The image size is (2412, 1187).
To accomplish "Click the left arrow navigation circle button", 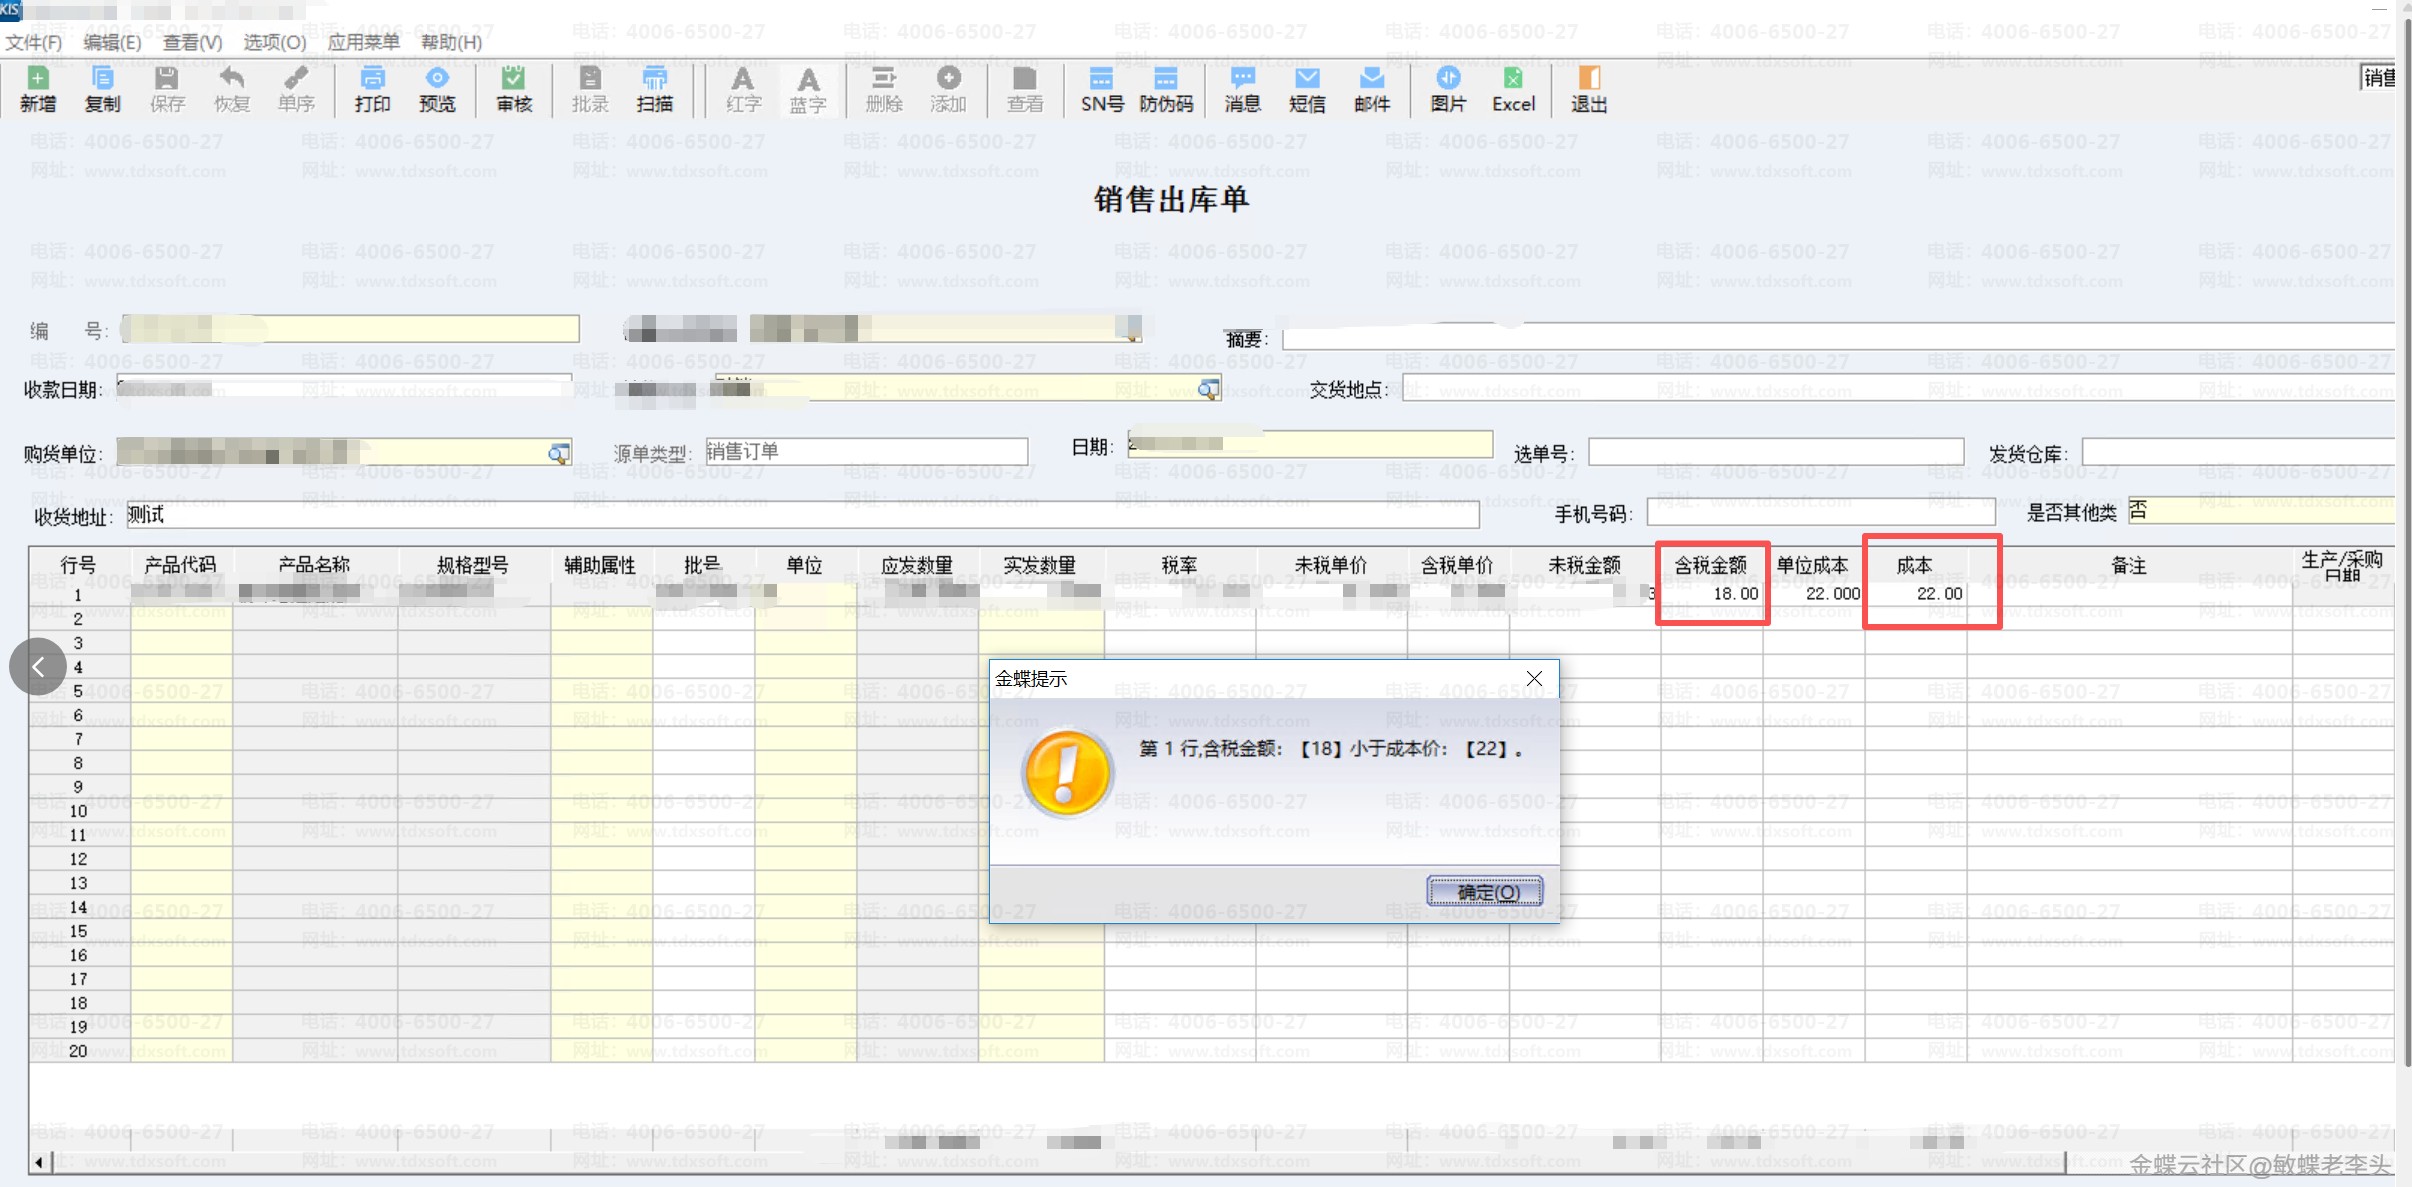I will 38,667.
